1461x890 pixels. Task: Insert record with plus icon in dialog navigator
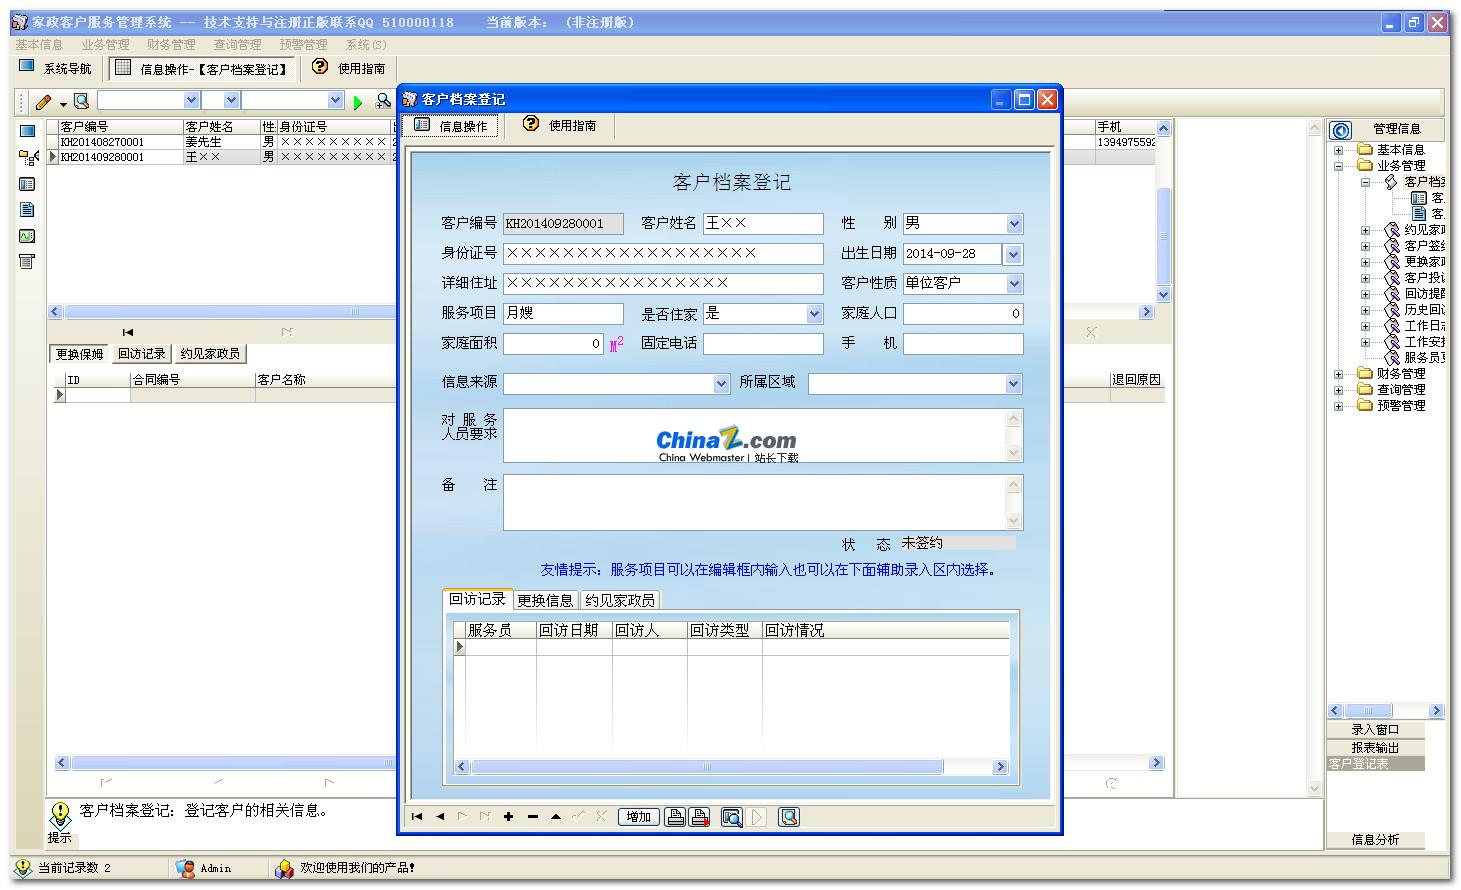[x=509, y=817]
